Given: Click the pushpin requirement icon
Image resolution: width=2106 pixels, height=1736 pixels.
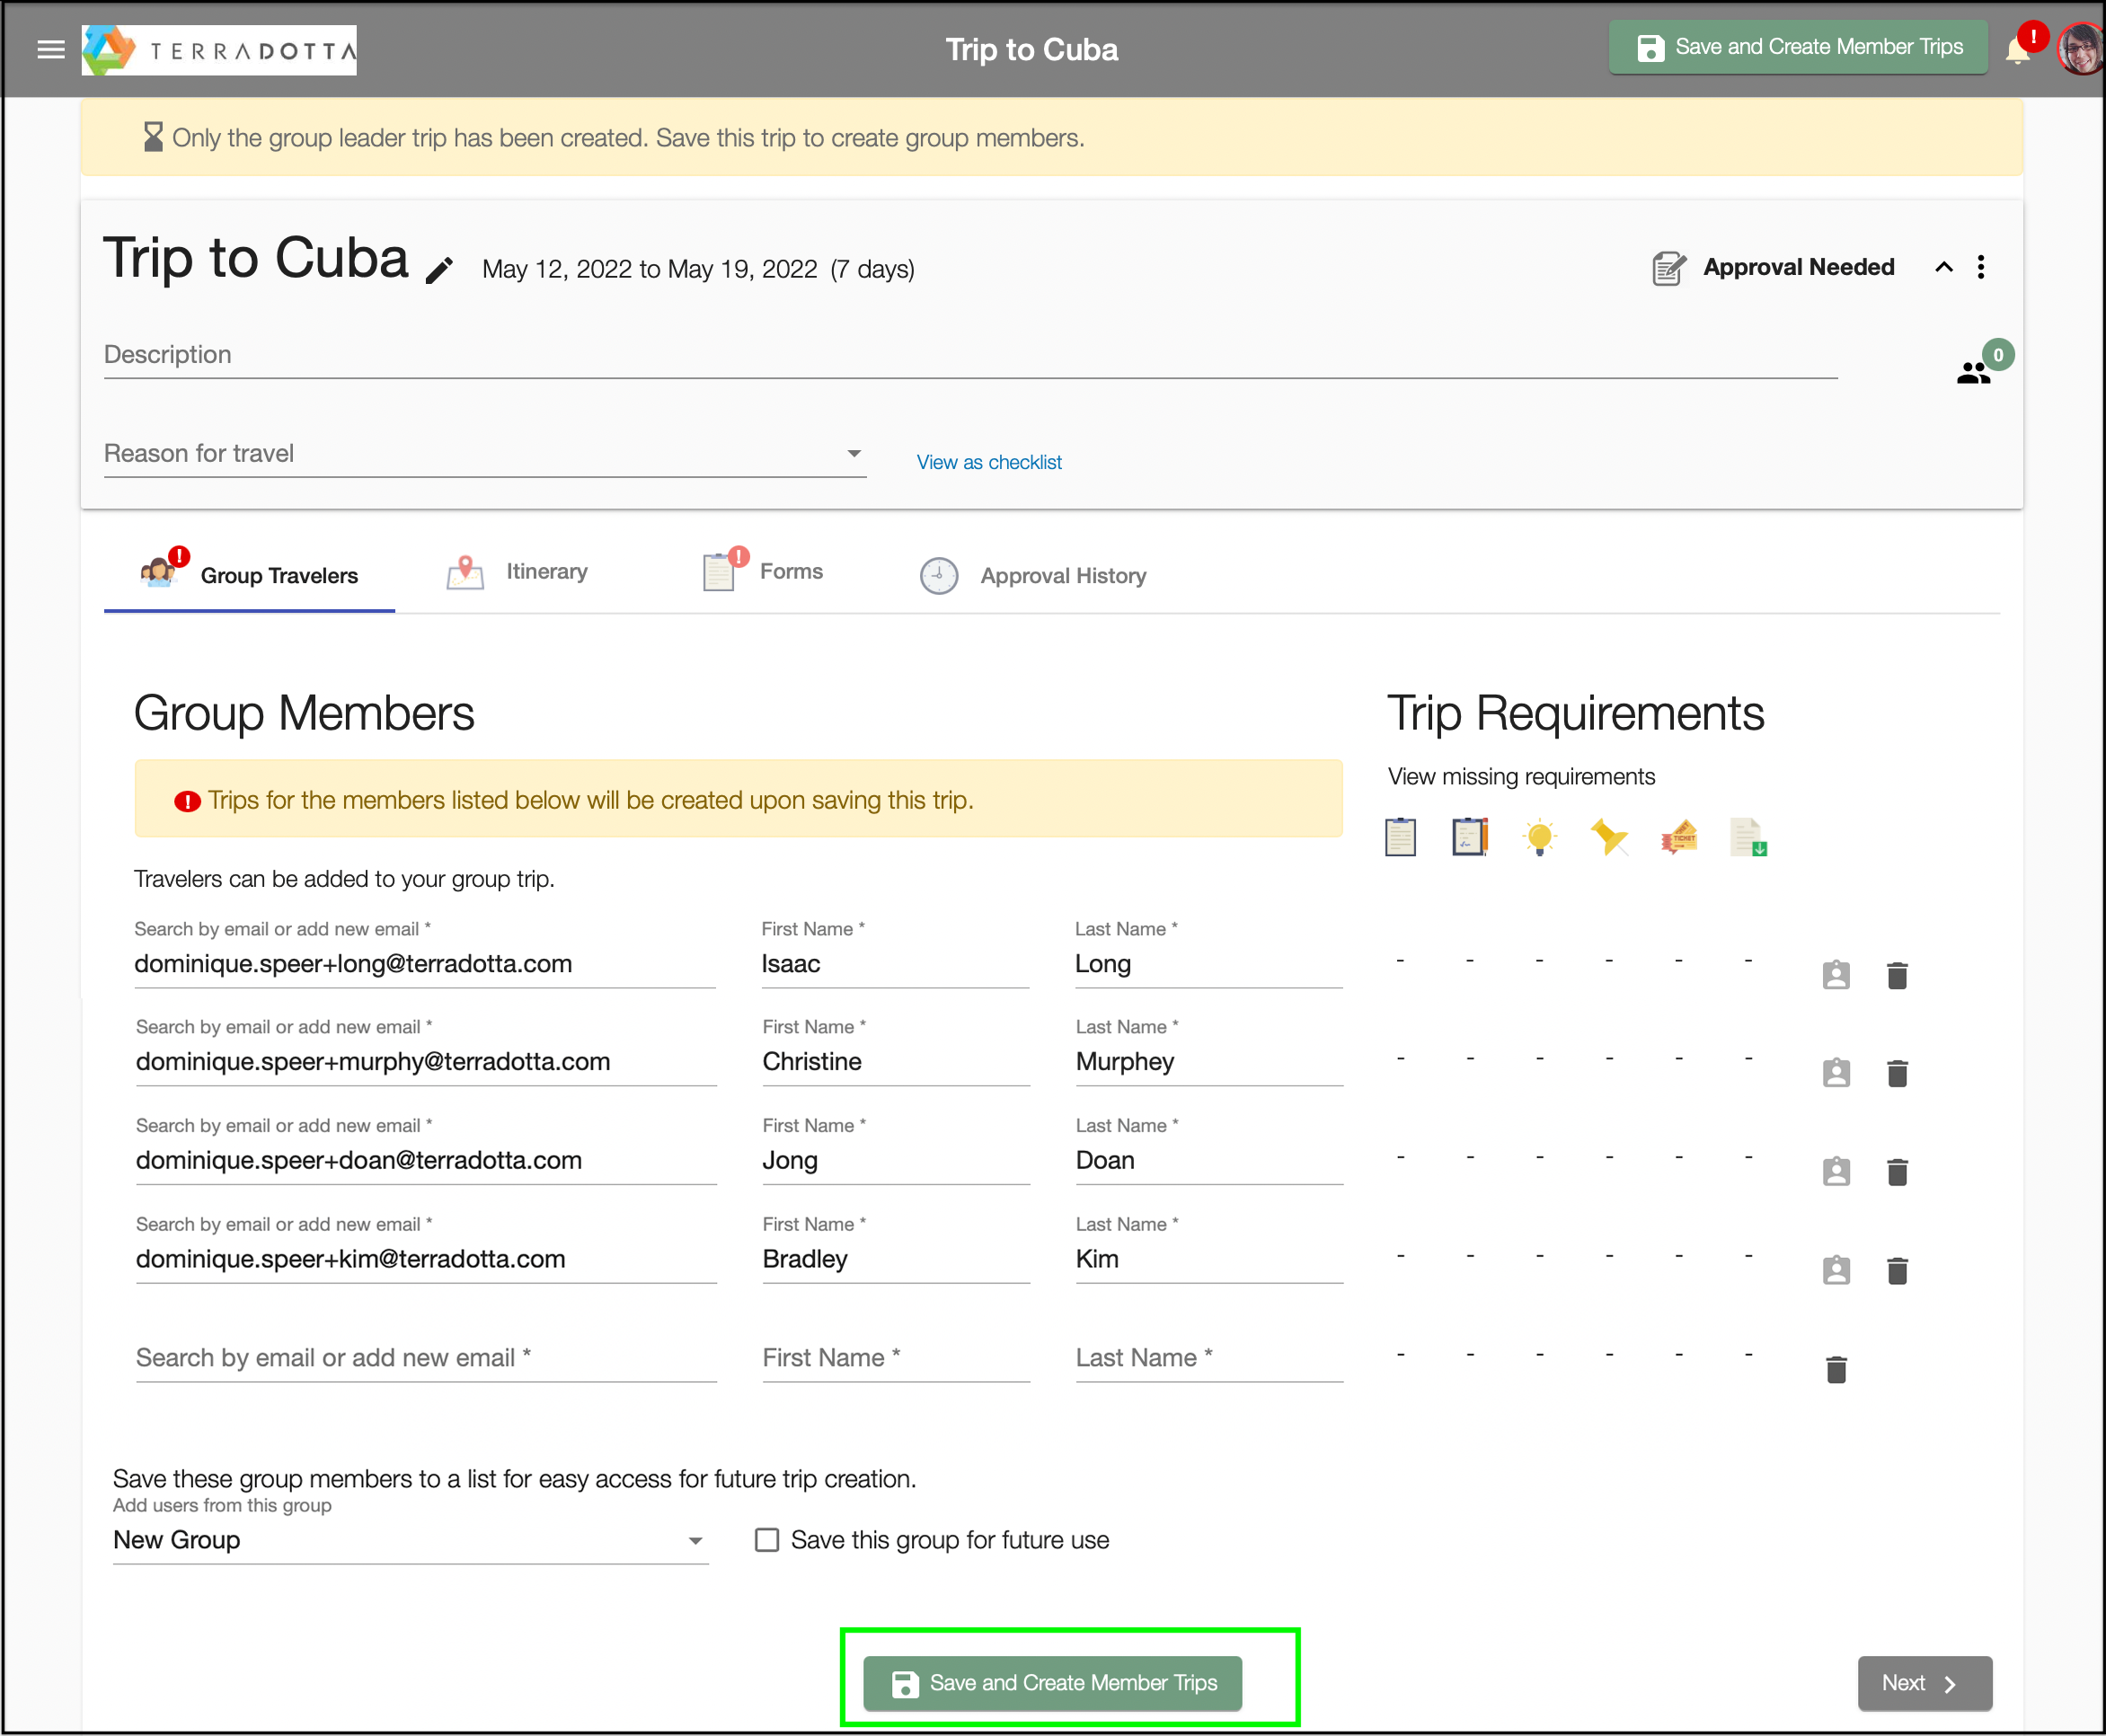Looking at the screenshot, I should click(1609, 837).
